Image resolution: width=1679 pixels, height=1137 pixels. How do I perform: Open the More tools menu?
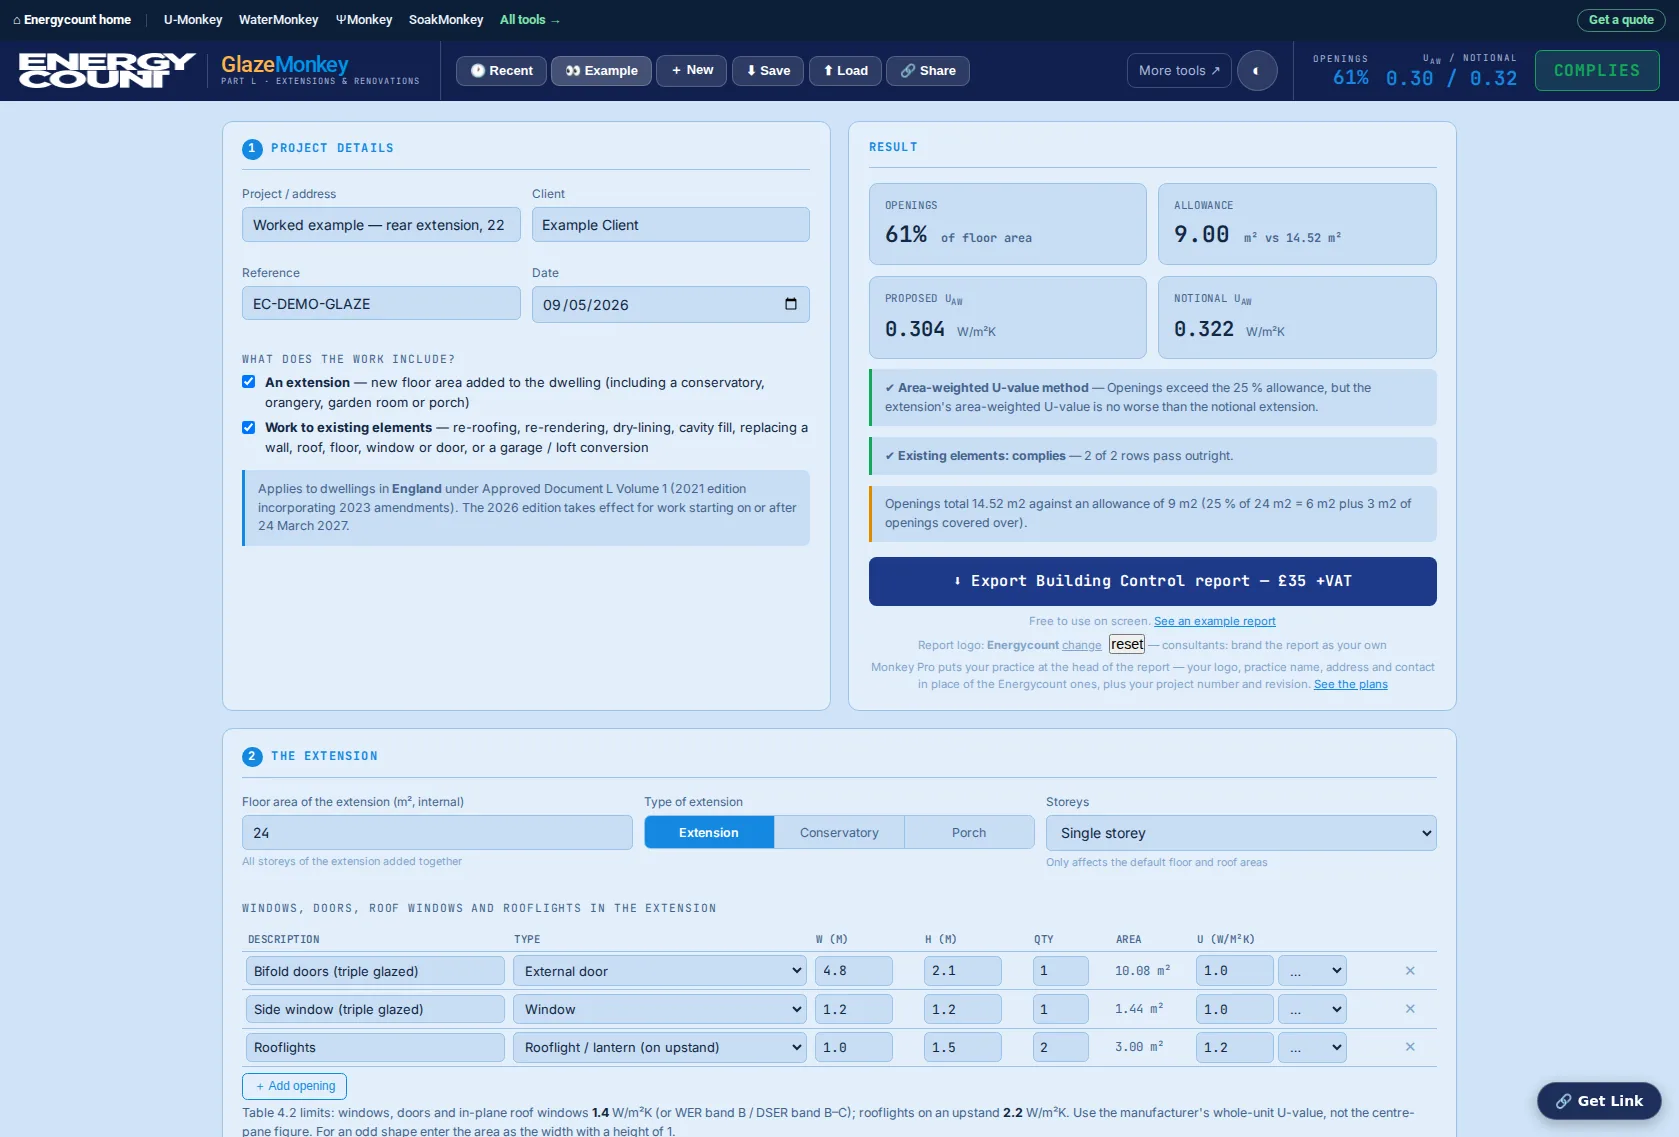(1179, 71)
